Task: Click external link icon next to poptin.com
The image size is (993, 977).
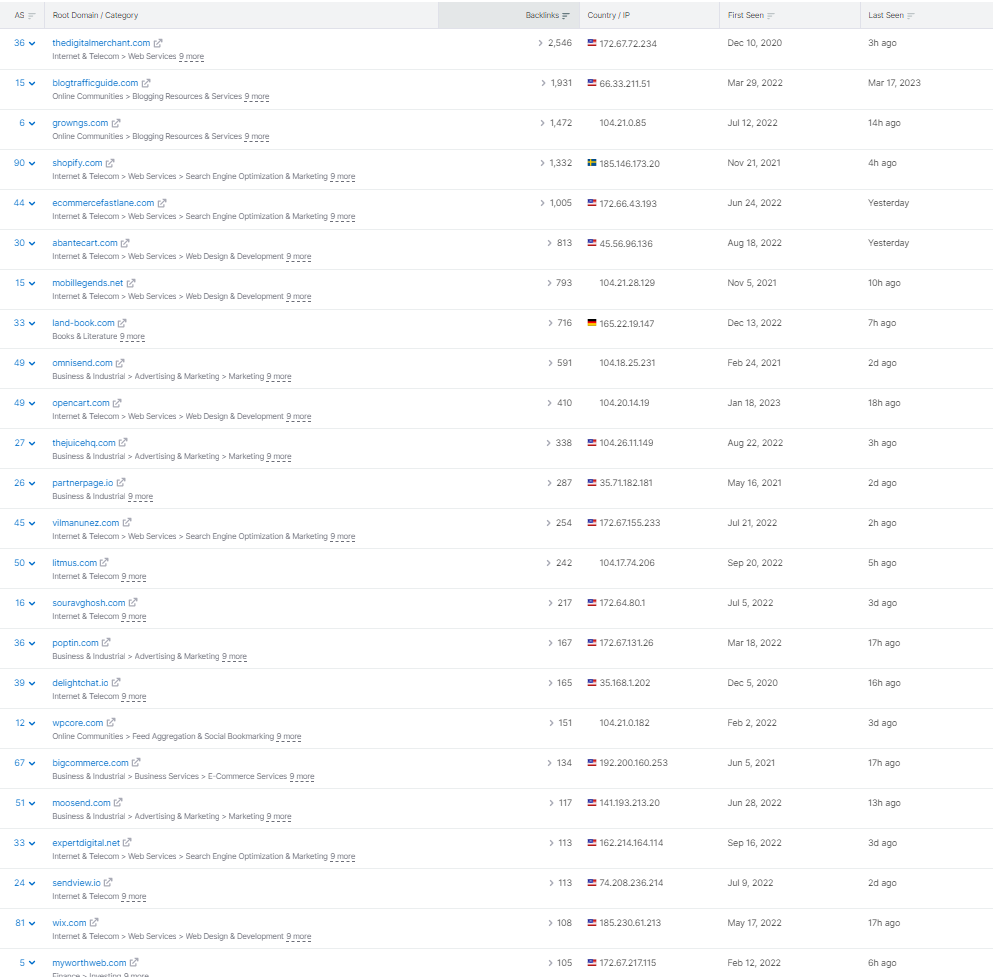Action: click(x=106, y=643)
